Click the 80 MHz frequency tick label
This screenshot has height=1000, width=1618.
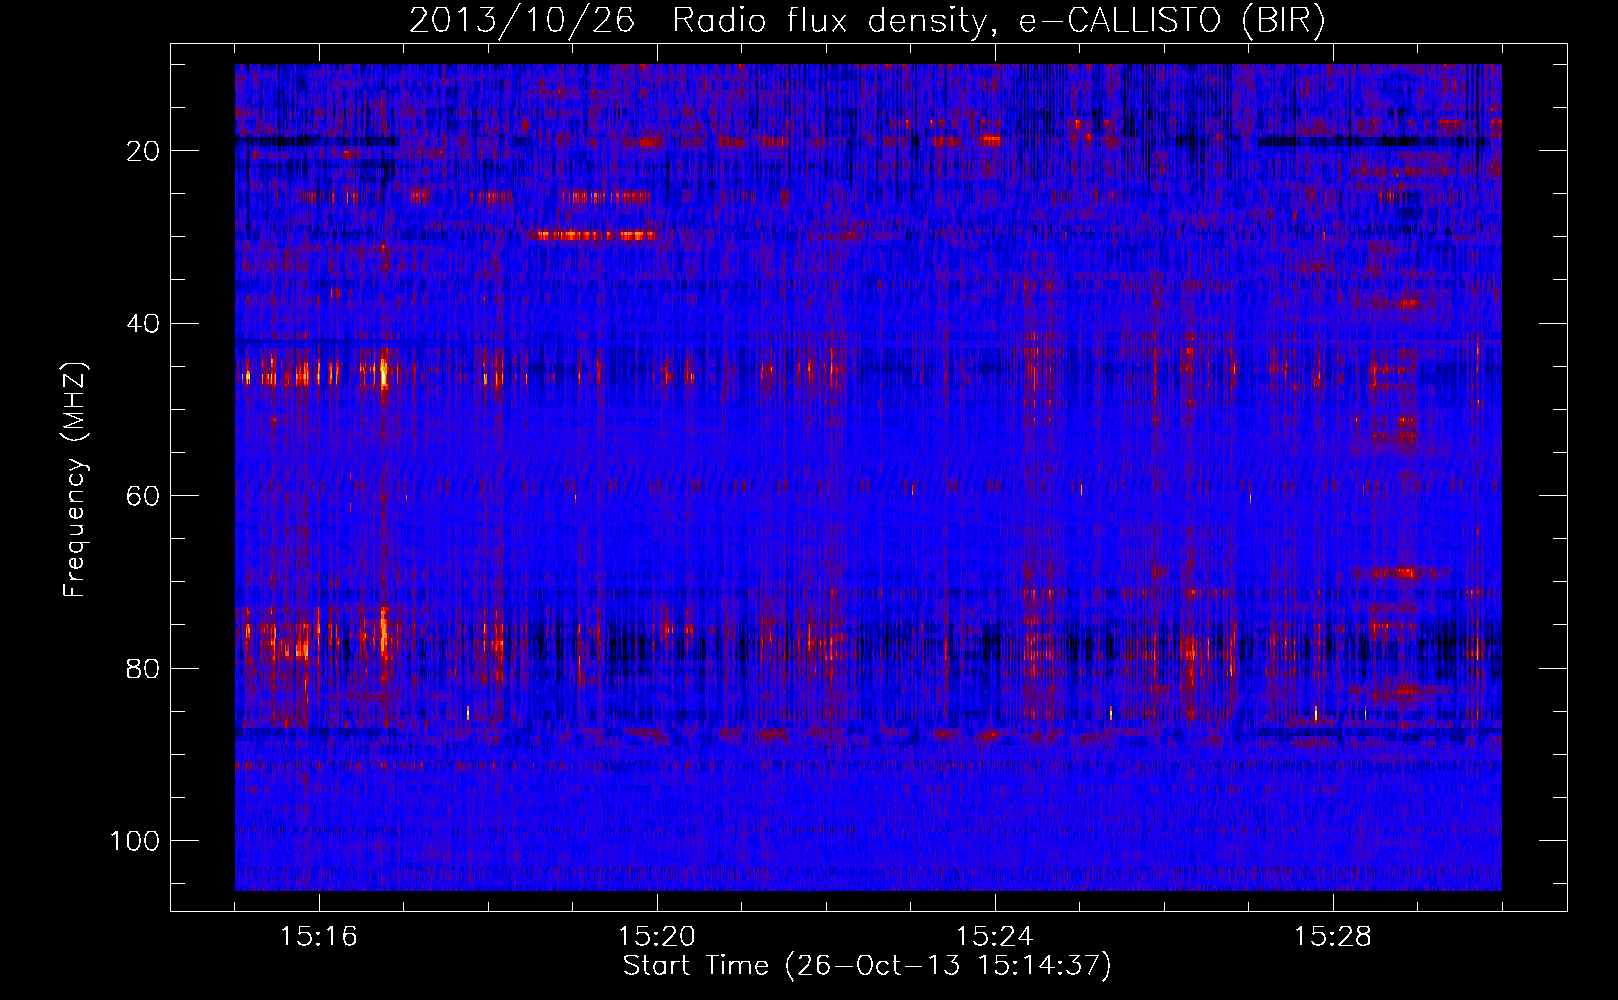point(144,668)
